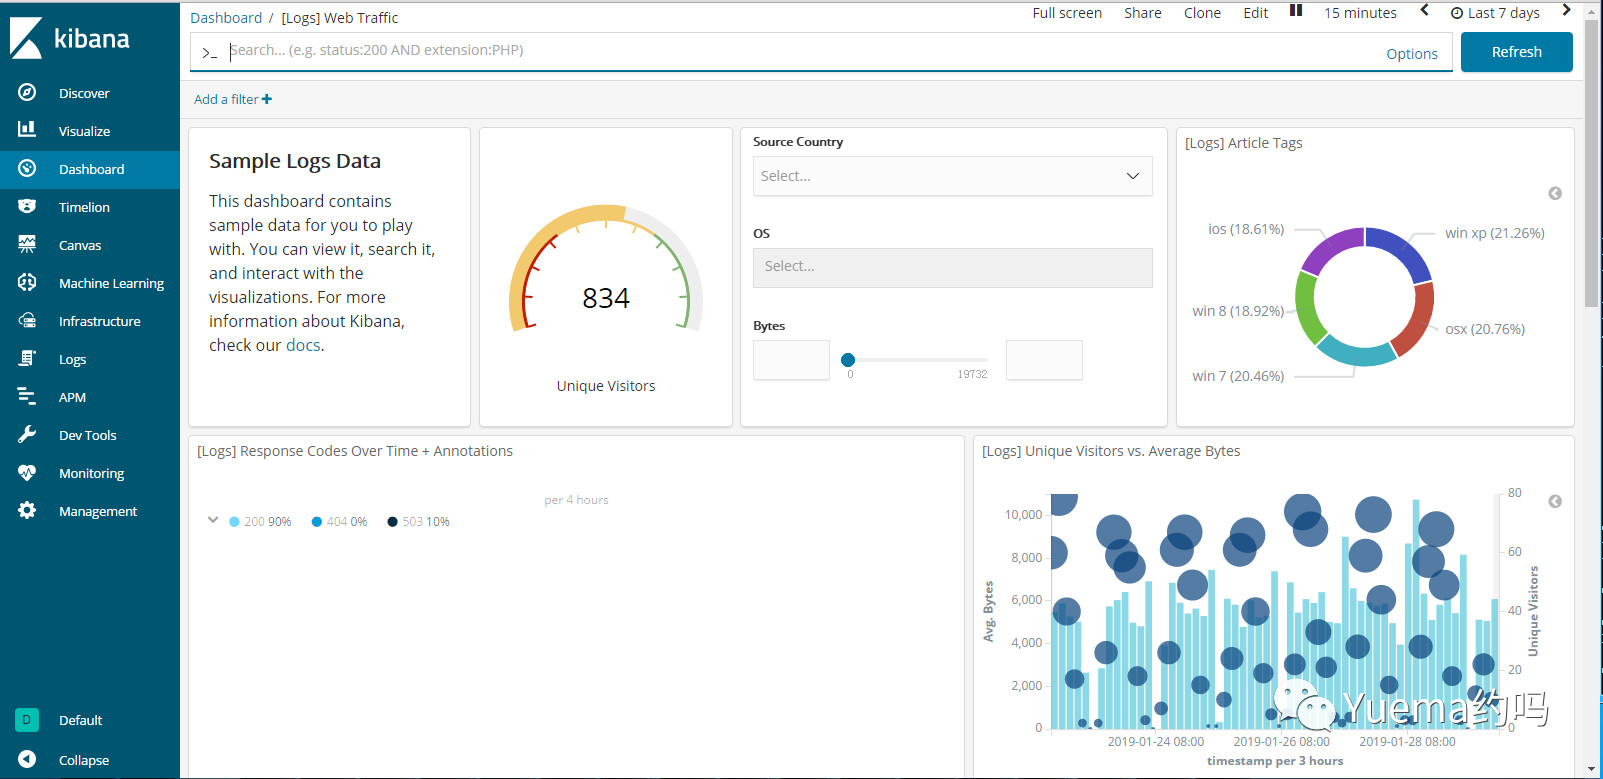The image size is (1603, 779).
Task: Toggle the 503 series legend item
Action: pyautogui.click(x=418, y=522)
